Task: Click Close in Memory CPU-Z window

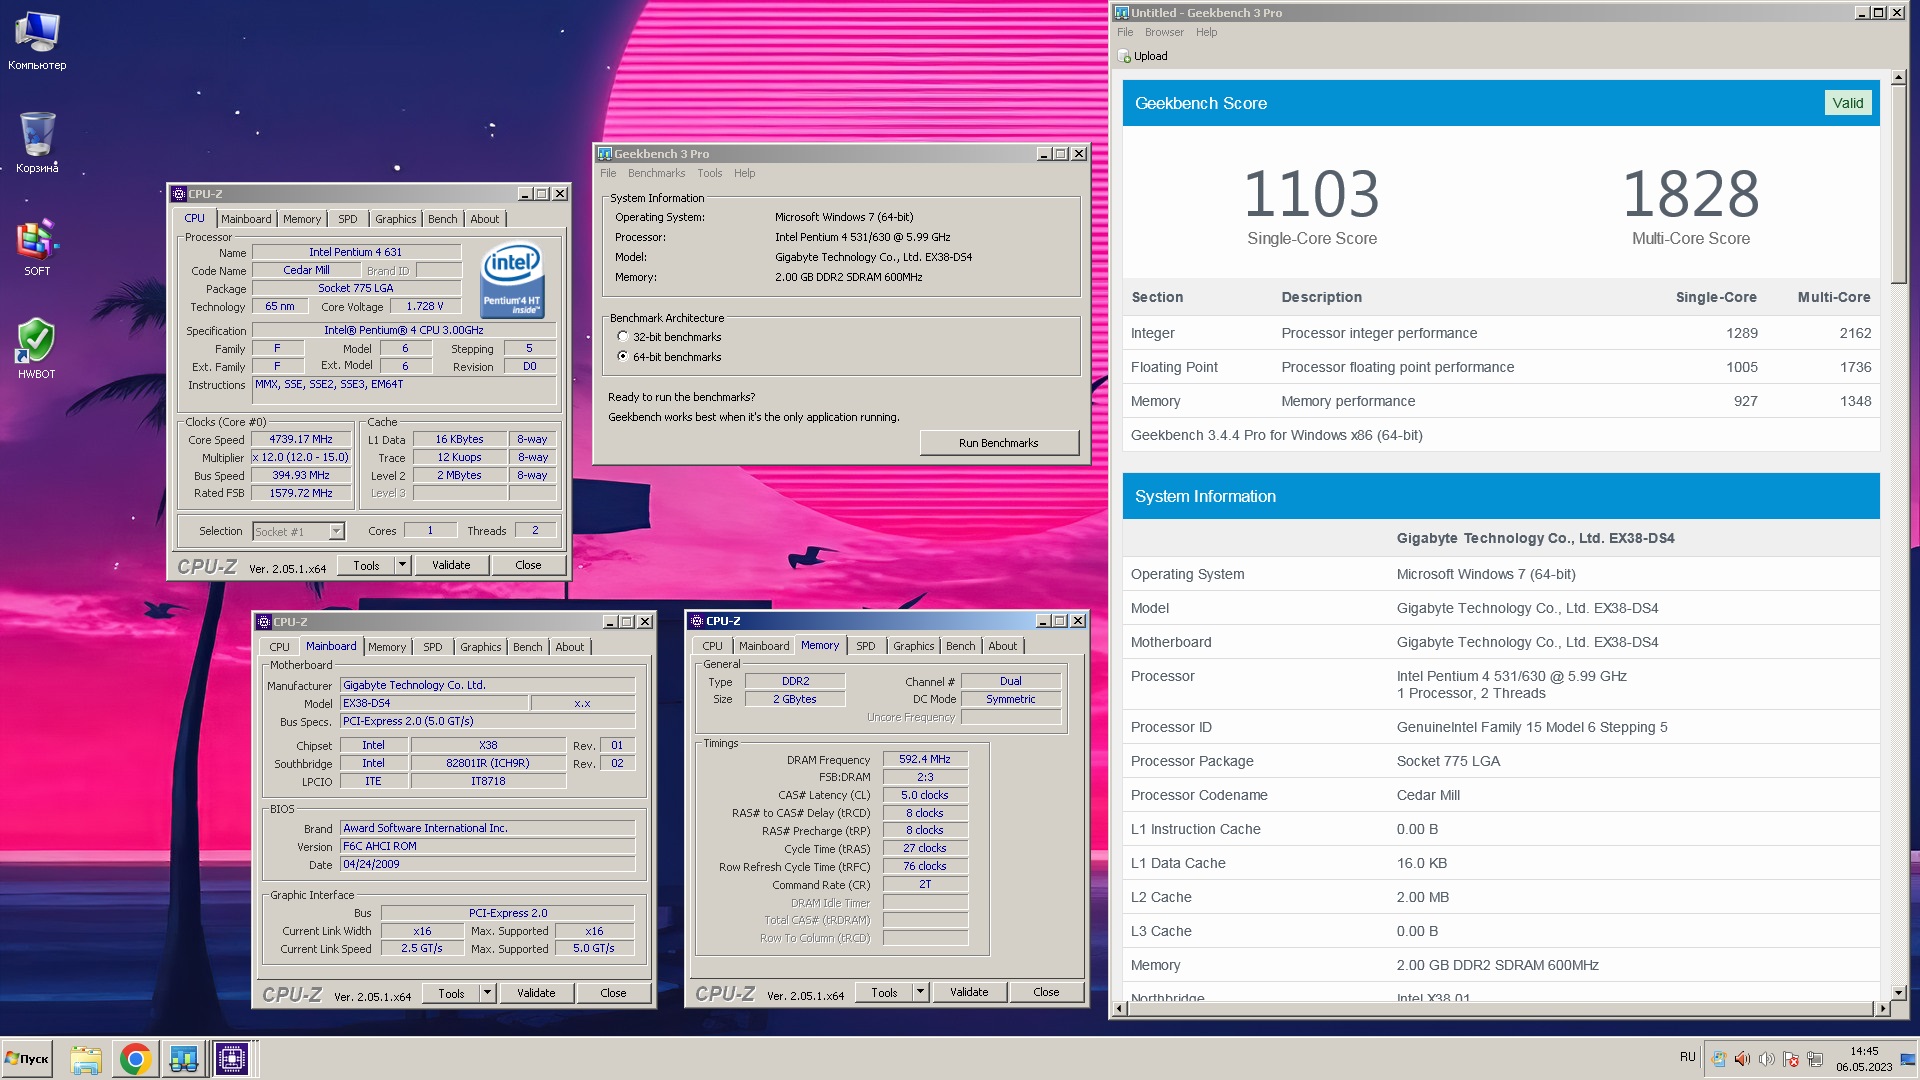Action: pyautogui.click(x=1046, y=992)
